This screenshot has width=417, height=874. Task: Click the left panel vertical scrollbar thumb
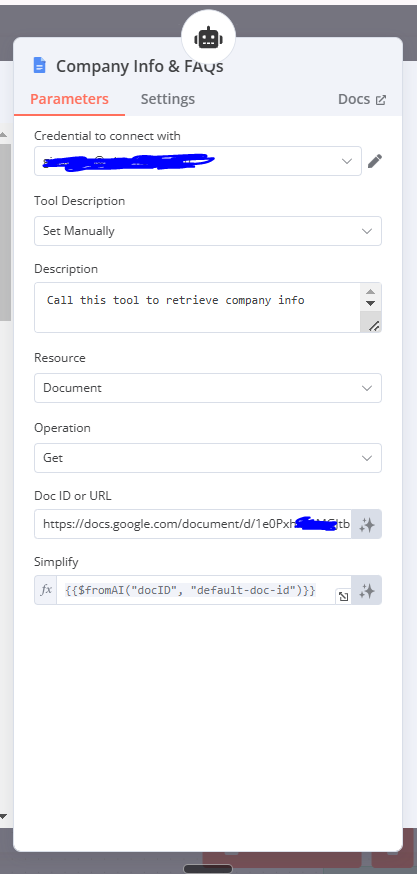pos(4,231)
